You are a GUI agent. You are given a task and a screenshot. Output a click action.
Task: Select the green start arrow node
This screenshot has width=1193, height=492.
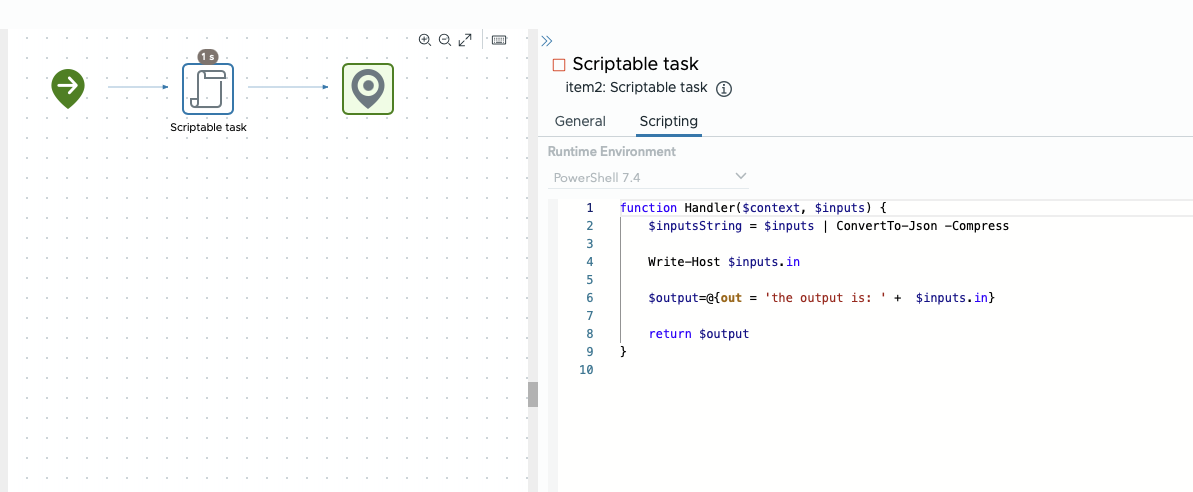coord(68,88)
